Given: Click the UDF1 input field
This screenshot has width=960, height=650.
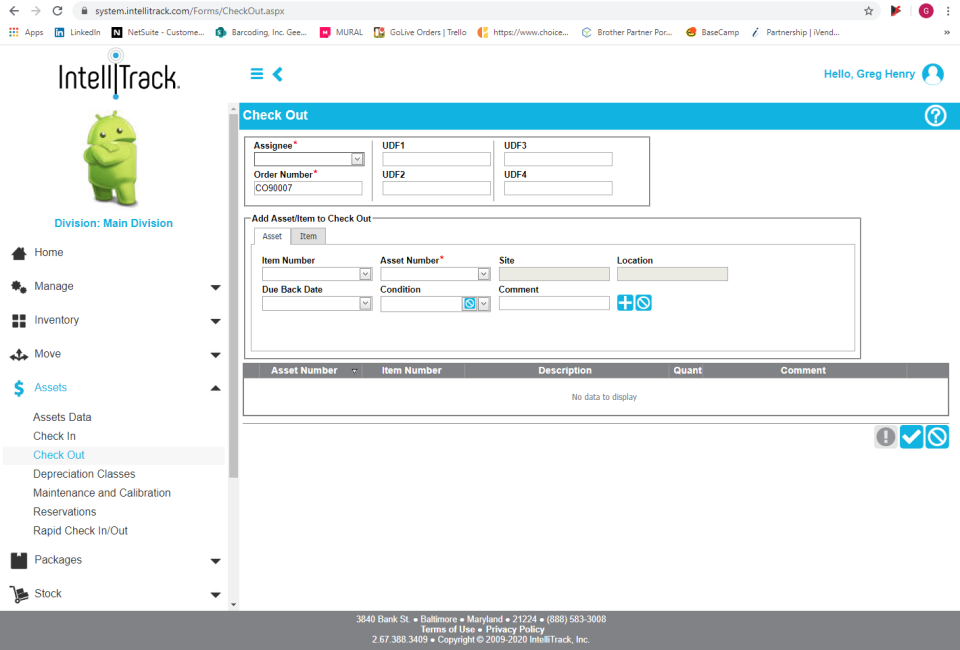Looking at the screenshot, I should [x=437, y=160].
